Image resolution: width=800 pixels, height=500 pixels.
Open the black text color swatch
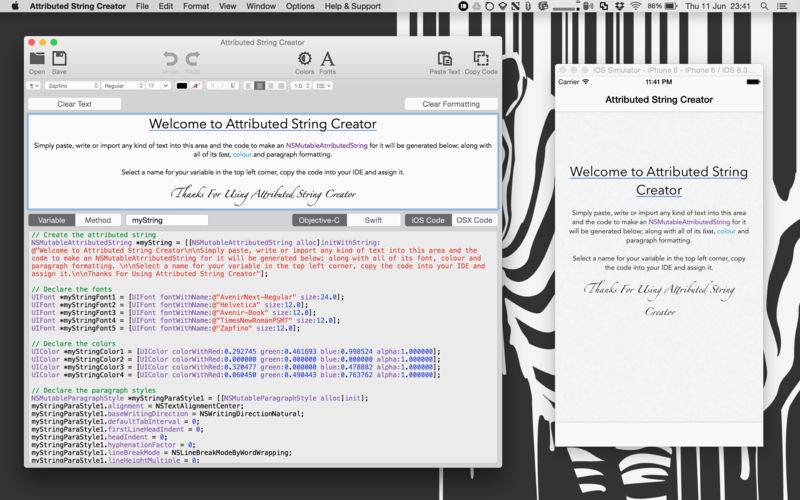pyautogui.click(x=182, y=86)
